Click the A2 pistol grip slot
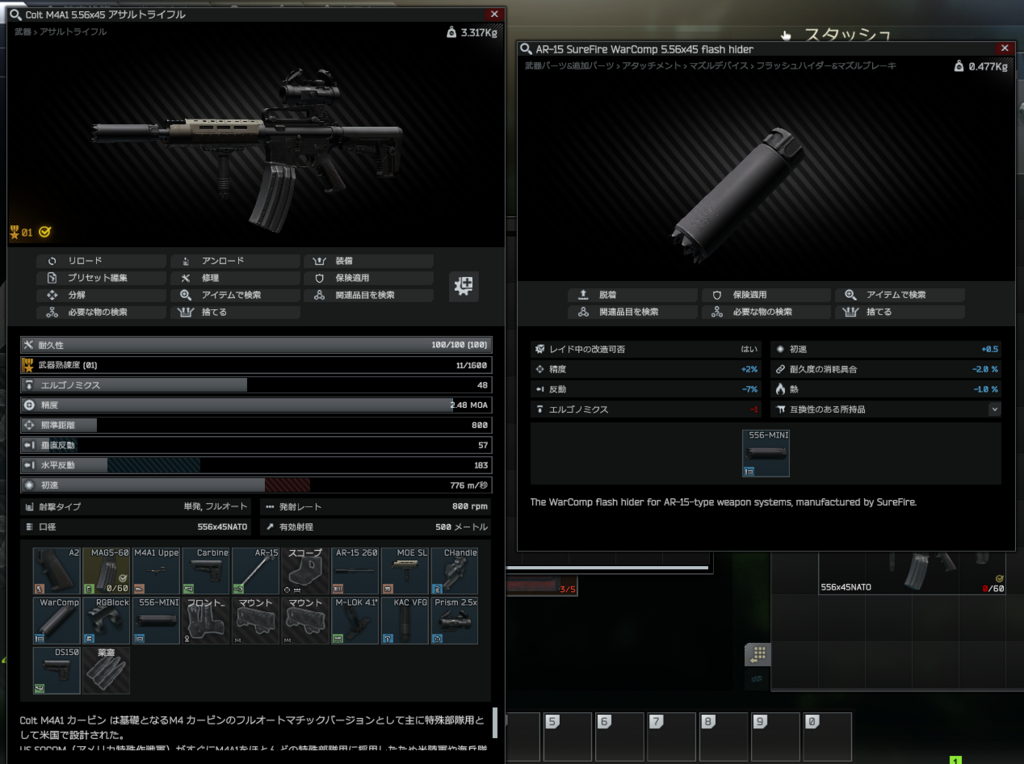 (58, 571)
